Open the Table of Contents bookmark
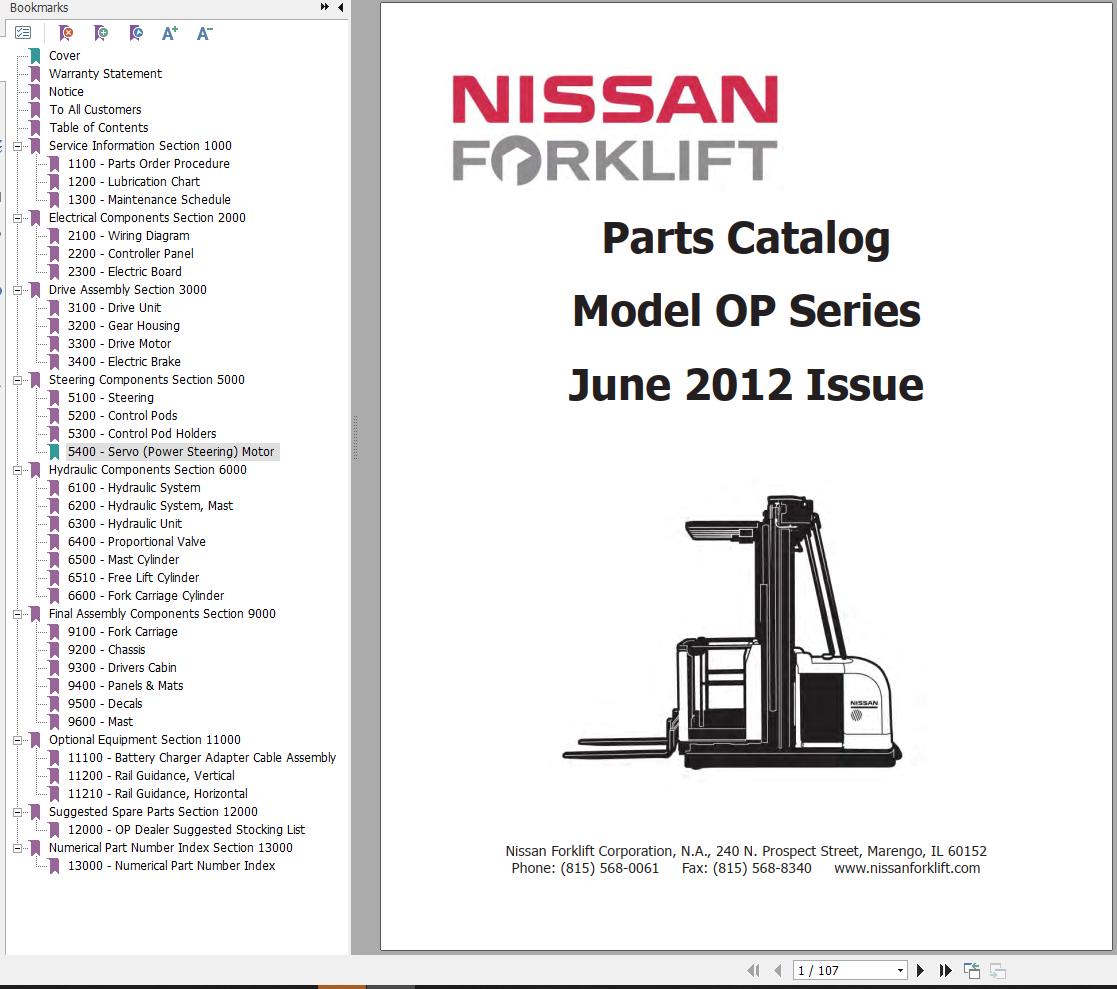The height and width of the screenshot is (989, 1117). 99,128
